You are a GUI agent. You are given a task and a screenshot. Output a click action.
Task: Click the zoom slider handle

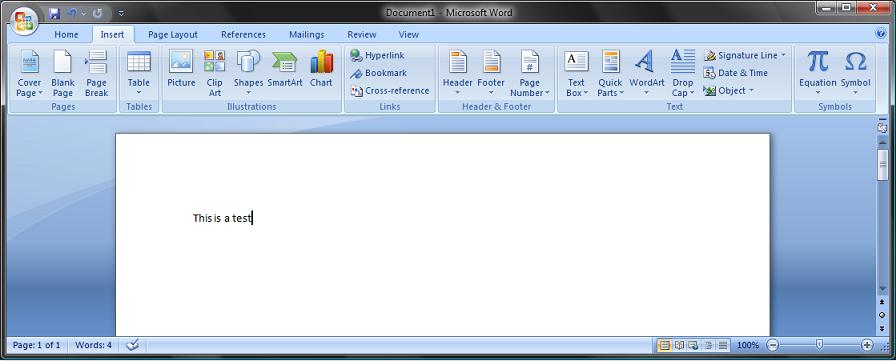coord(819,344)
